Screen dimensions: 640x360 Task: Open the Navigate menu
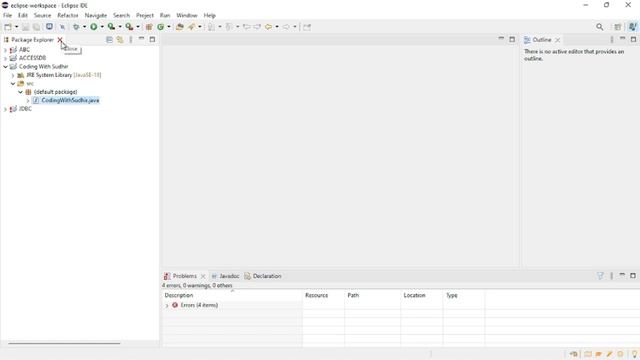96,16
